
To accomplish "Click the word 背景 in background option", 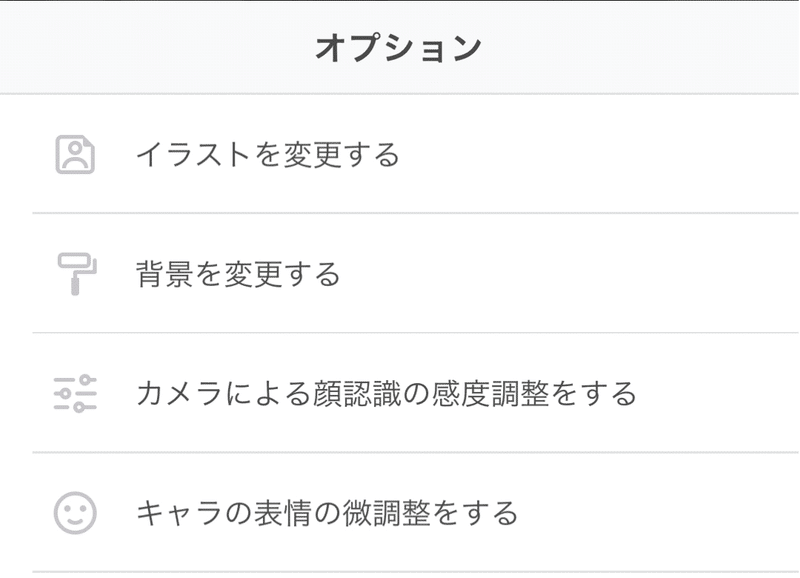I will click(x=165, y=274).
